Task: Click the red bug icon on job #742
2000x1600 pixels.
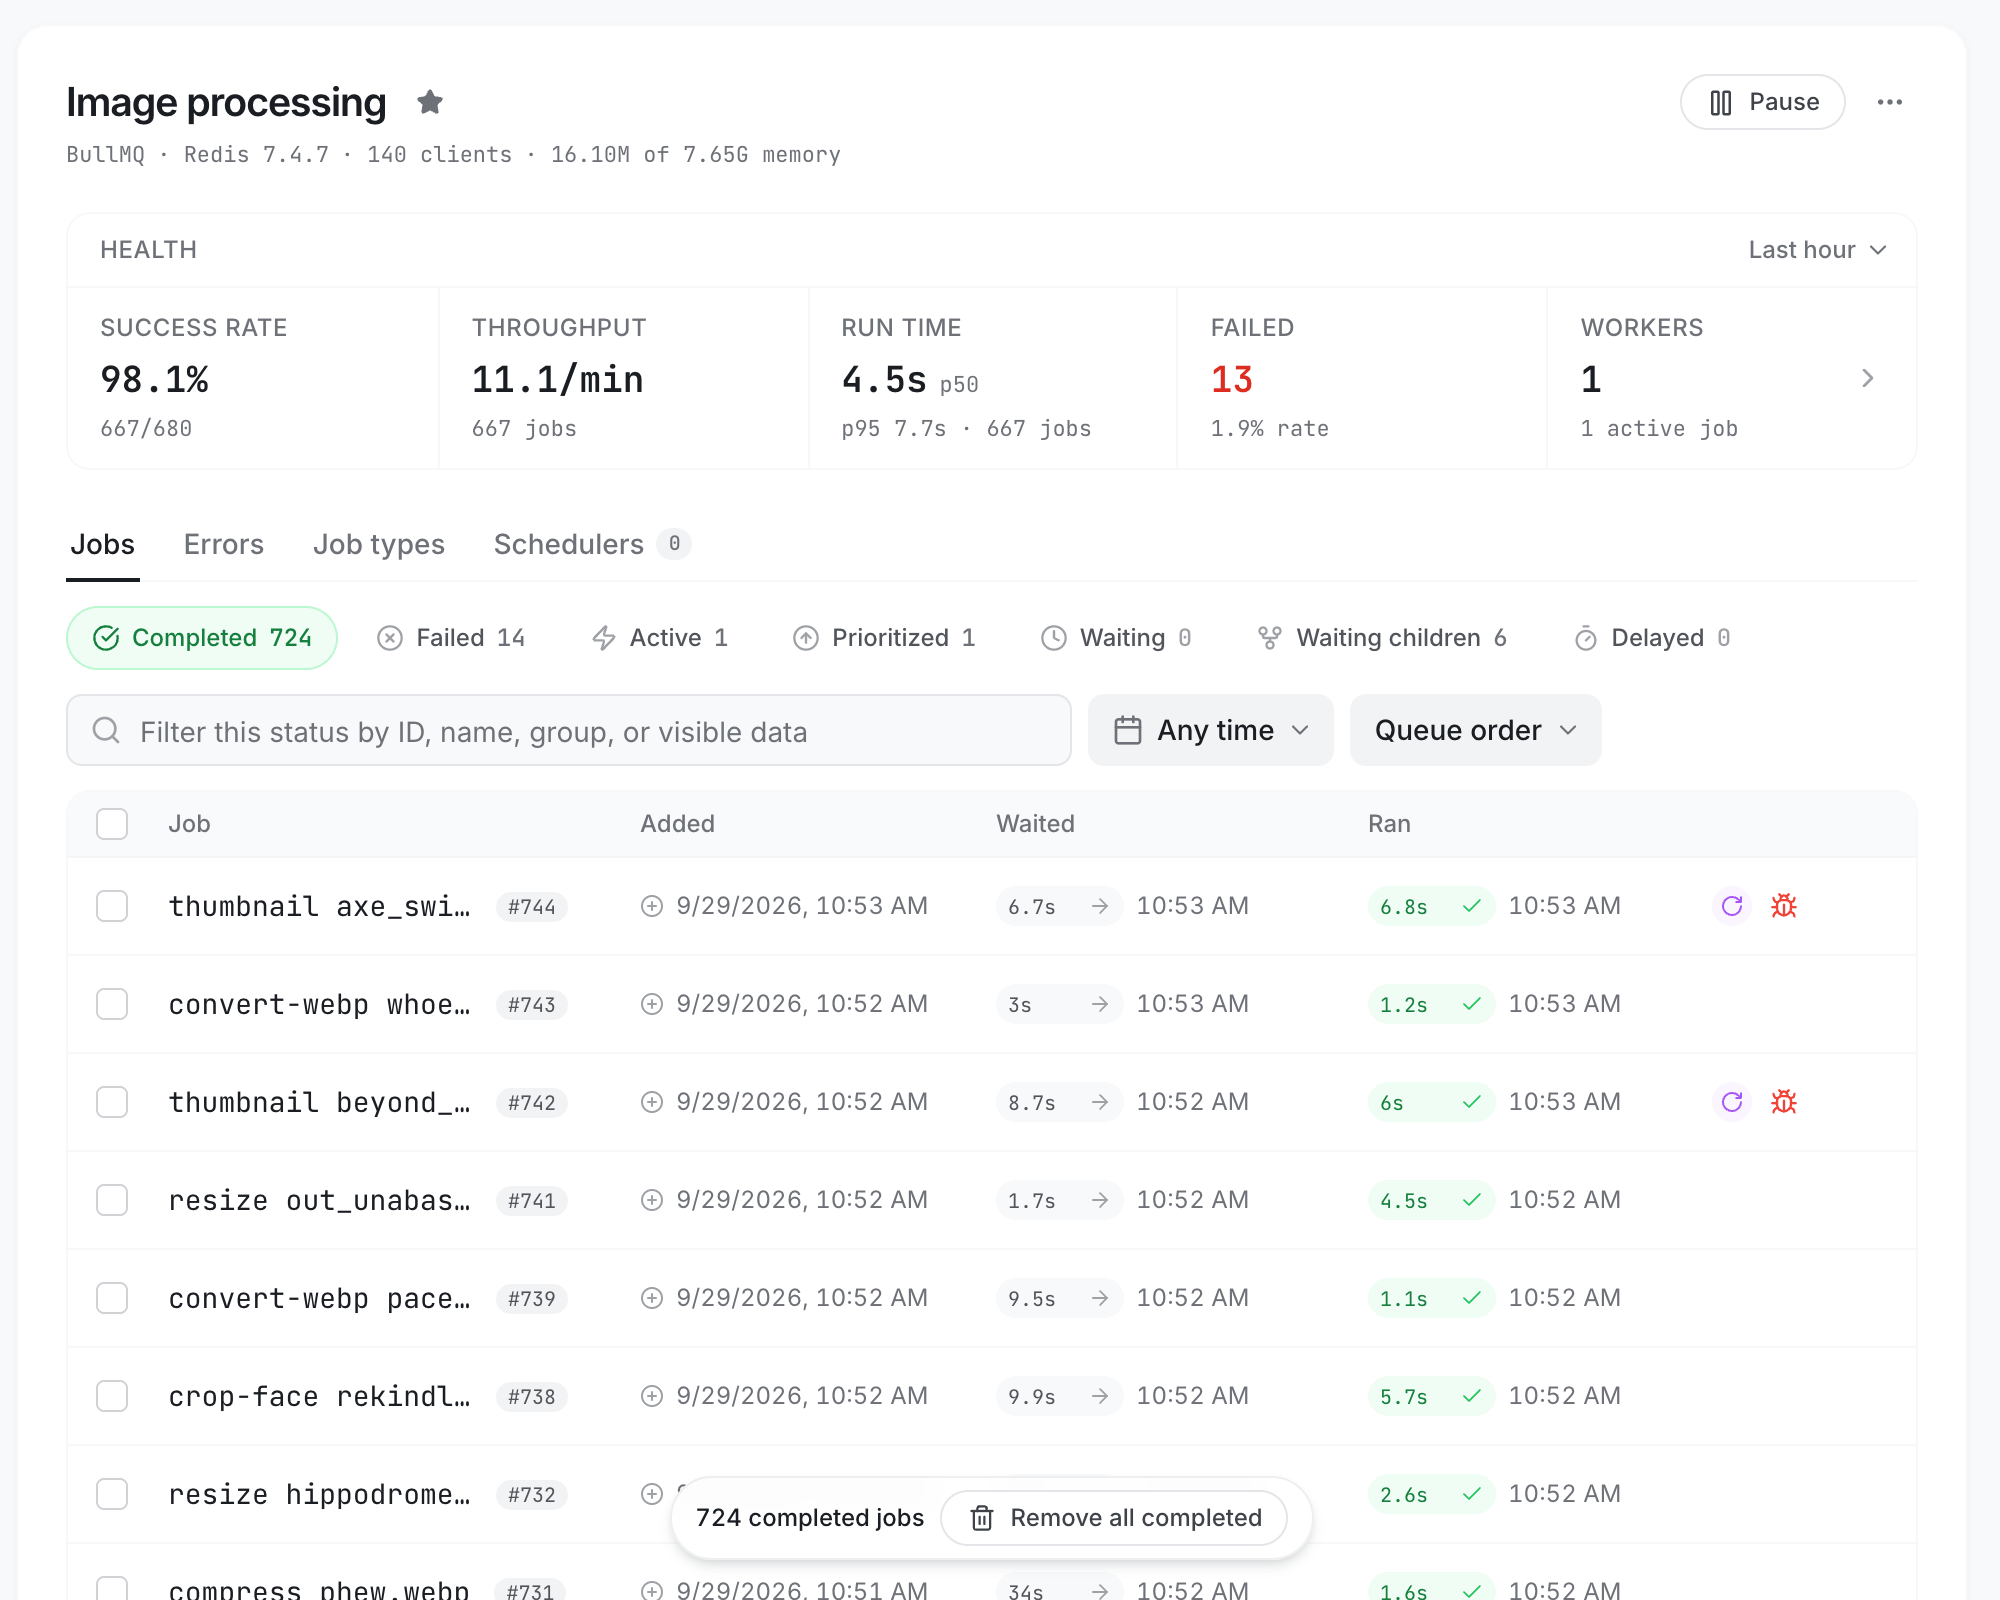Action: click(1784, 1102)
